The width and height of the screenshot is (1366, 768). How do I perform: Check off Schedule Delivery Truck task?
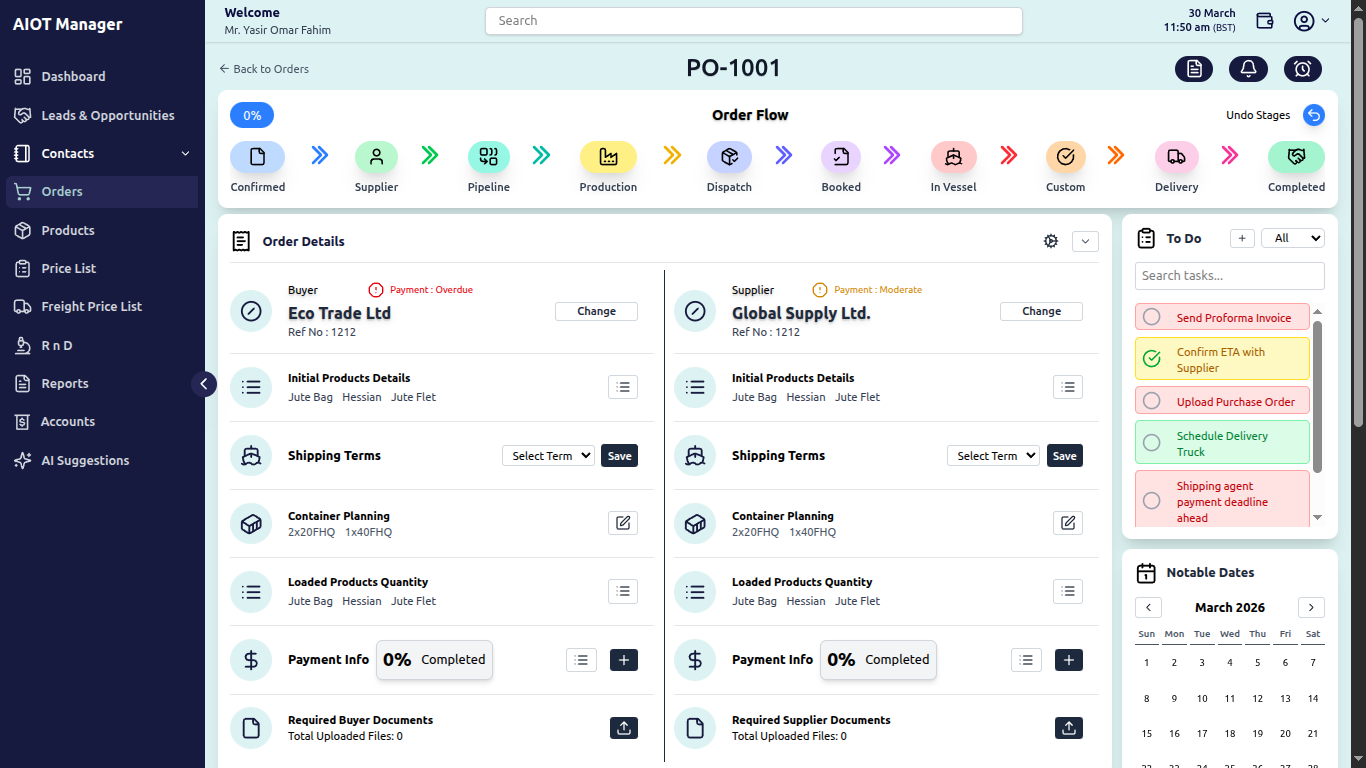point(1152,443)
